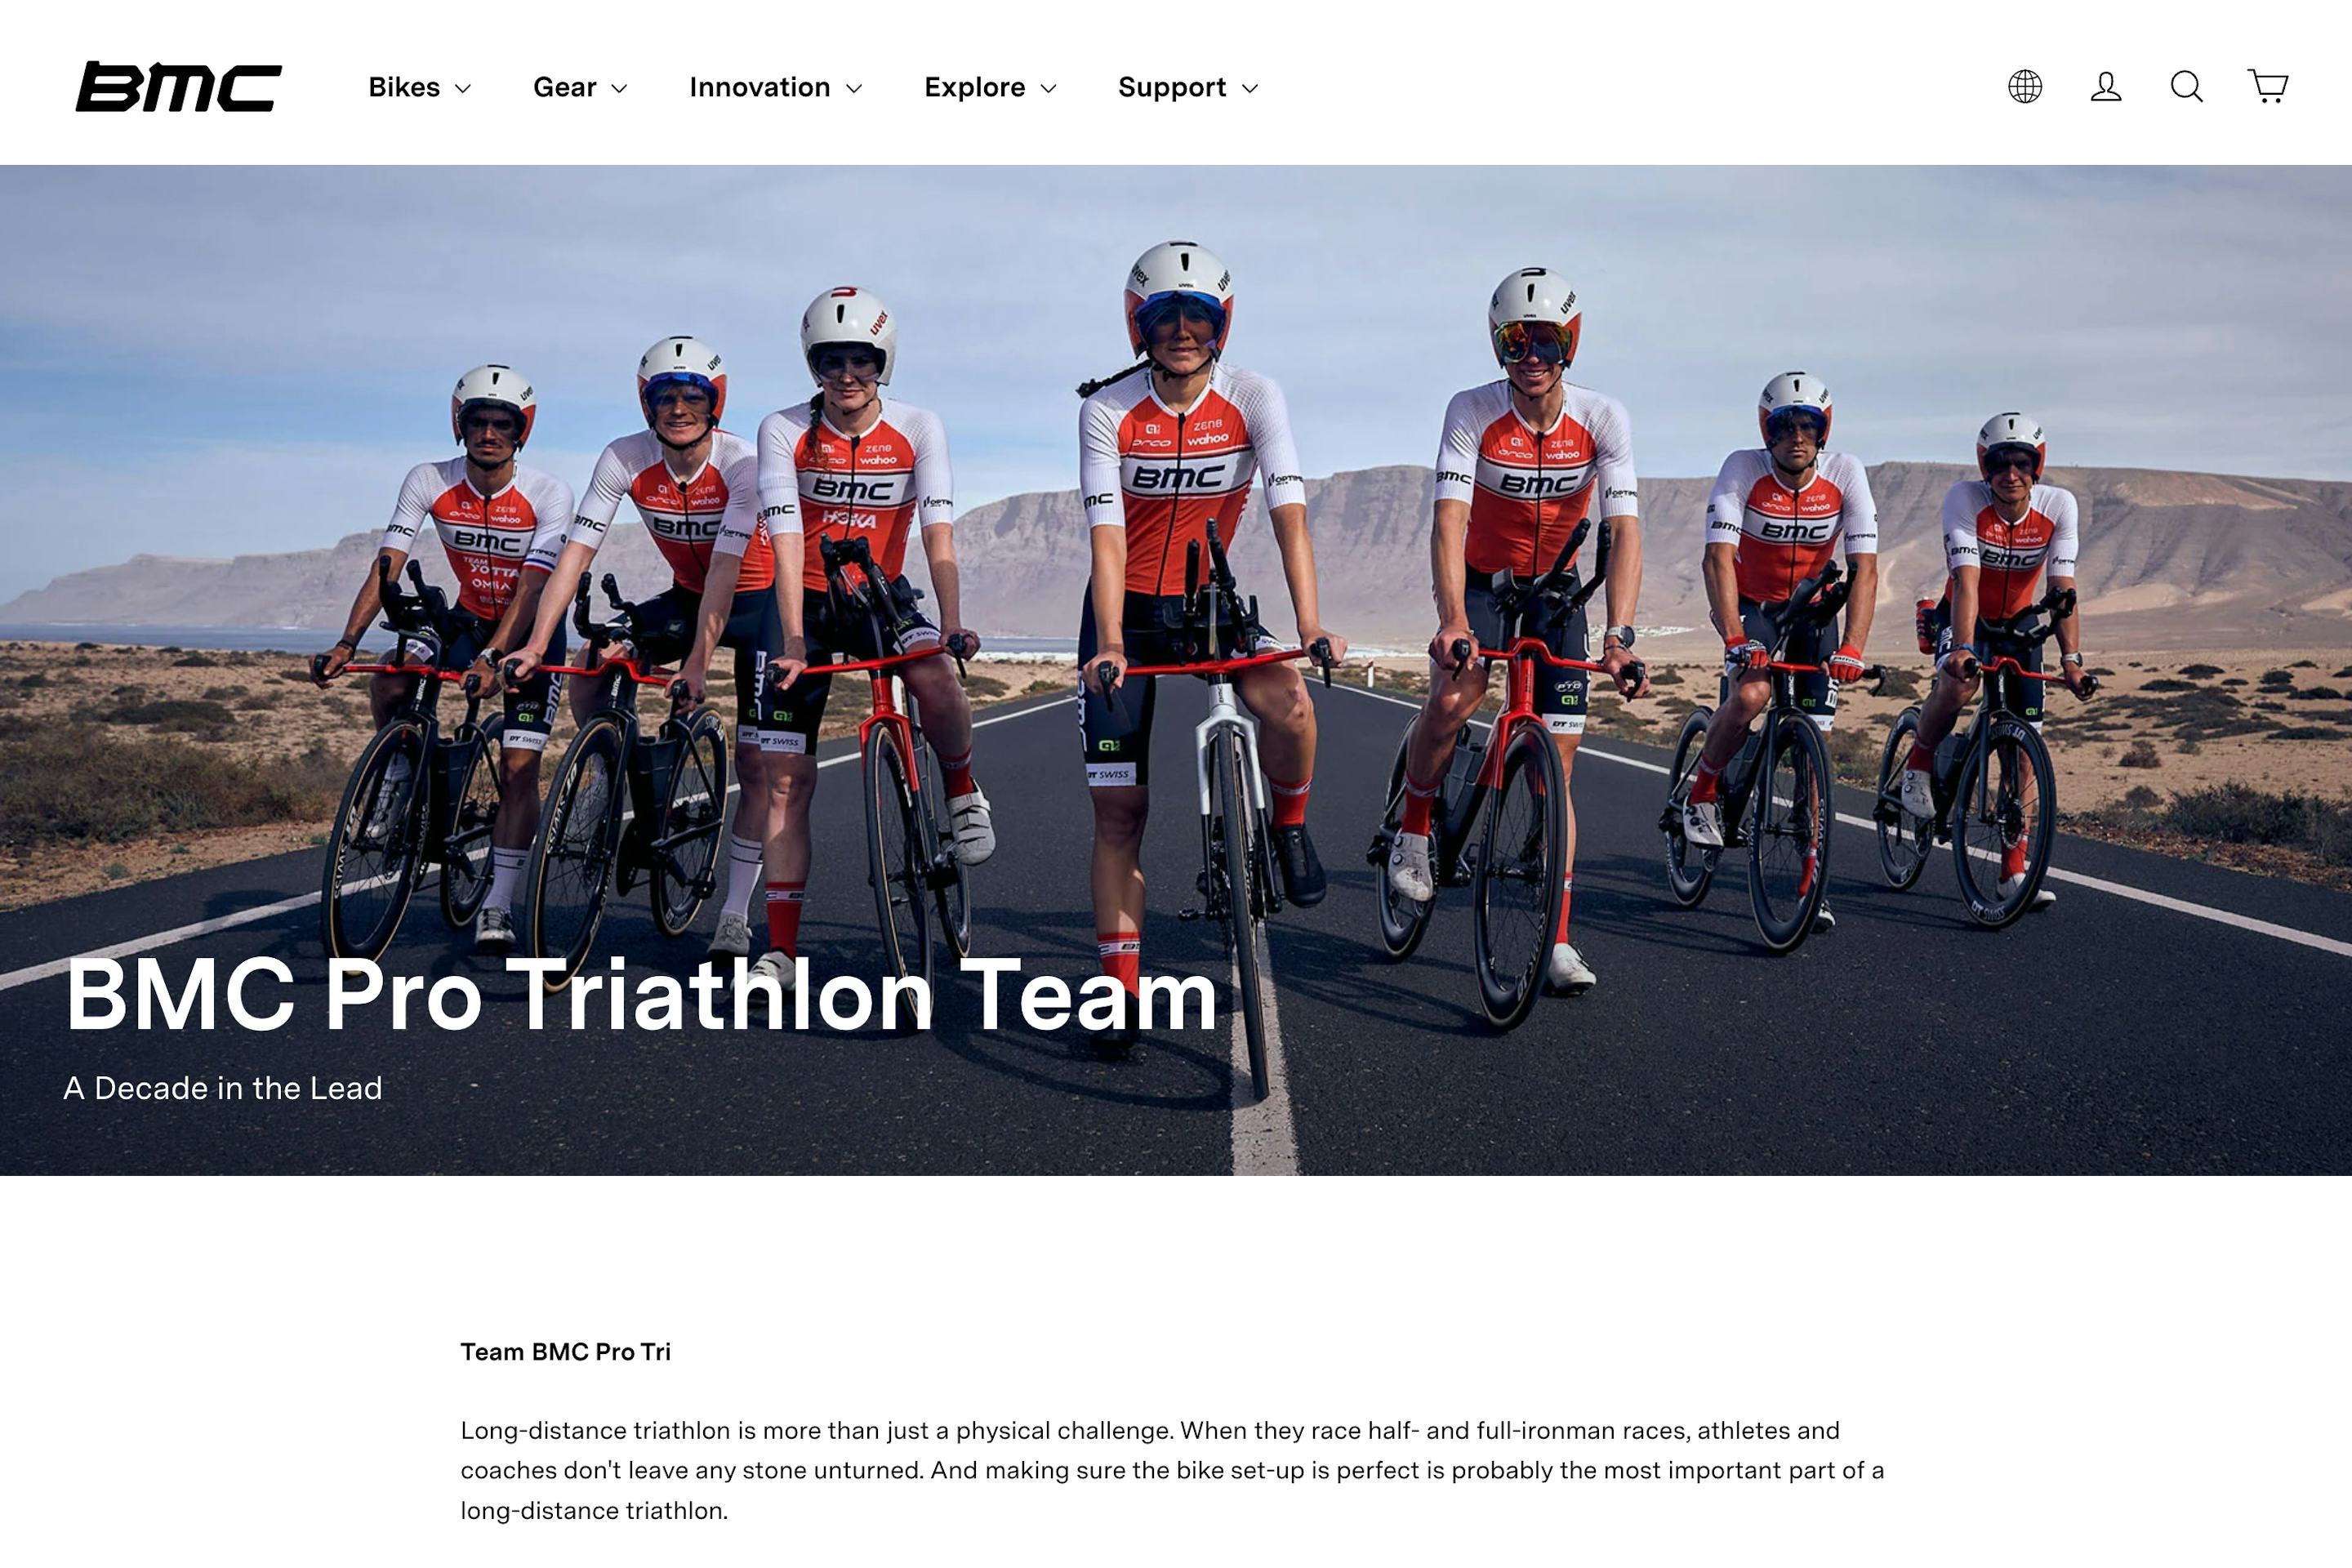Open the Gear menu label
Image resolution: width=2352 pixels, height=1568 pixels.
(565, 88)
